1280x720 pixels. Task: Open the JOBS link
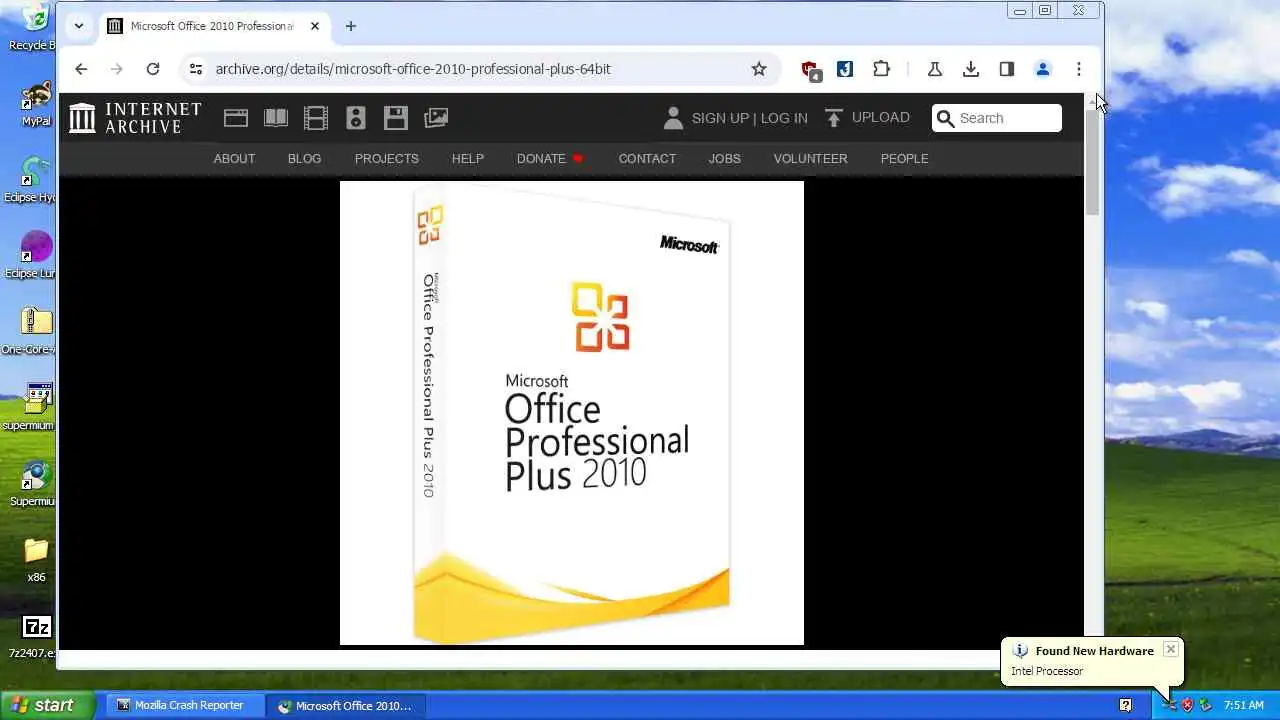(x=724, y=158)
